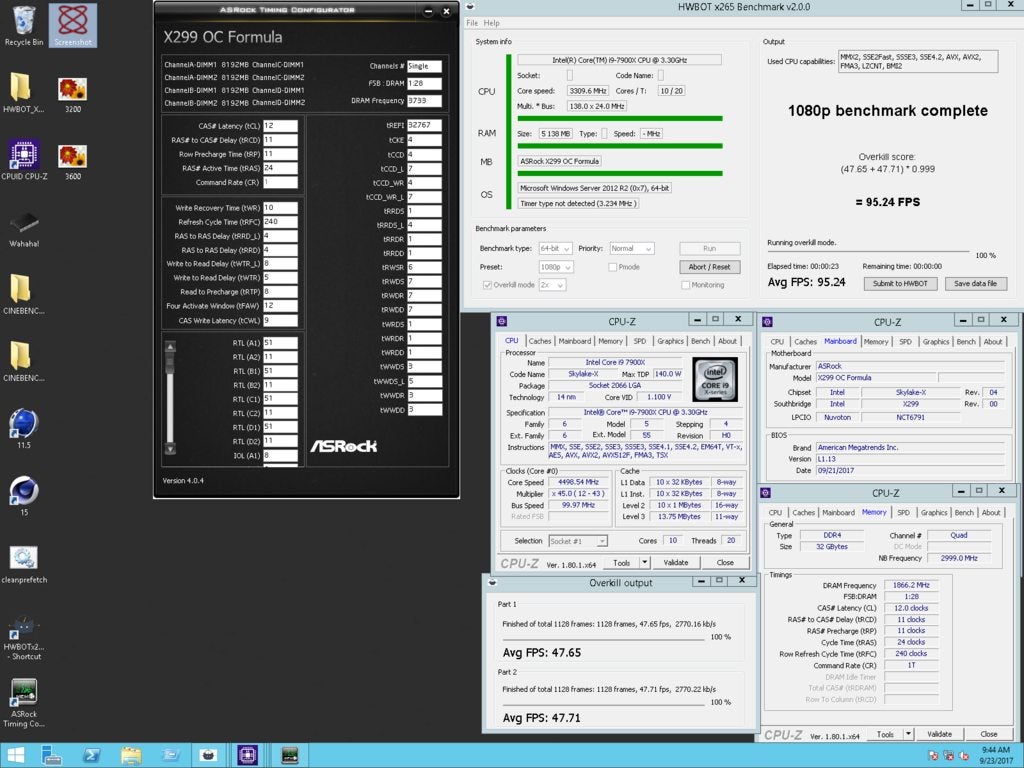Launch the cleanprefetch desktop icon
Viewport: 1024px width, 768px height.
pos(23,559)
